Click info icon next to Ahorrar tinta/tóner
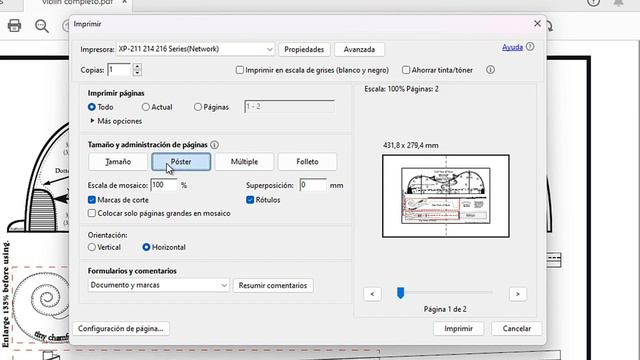The height and width of the screenshot is (360, 640). point(490,70)
